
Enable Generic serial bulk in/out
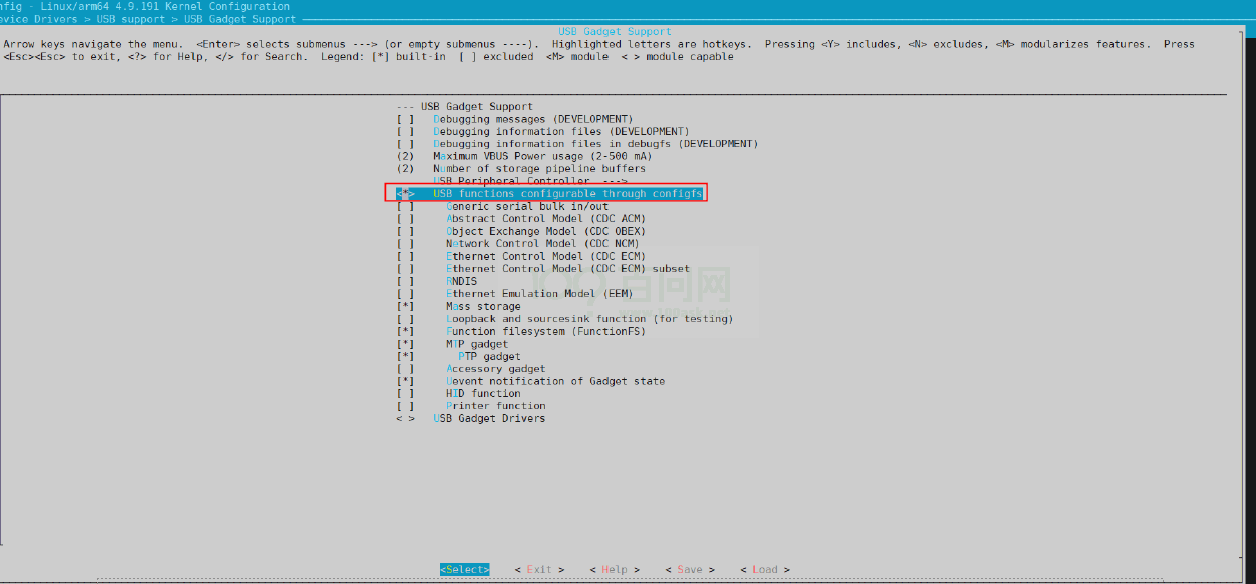tap(502, 206)
